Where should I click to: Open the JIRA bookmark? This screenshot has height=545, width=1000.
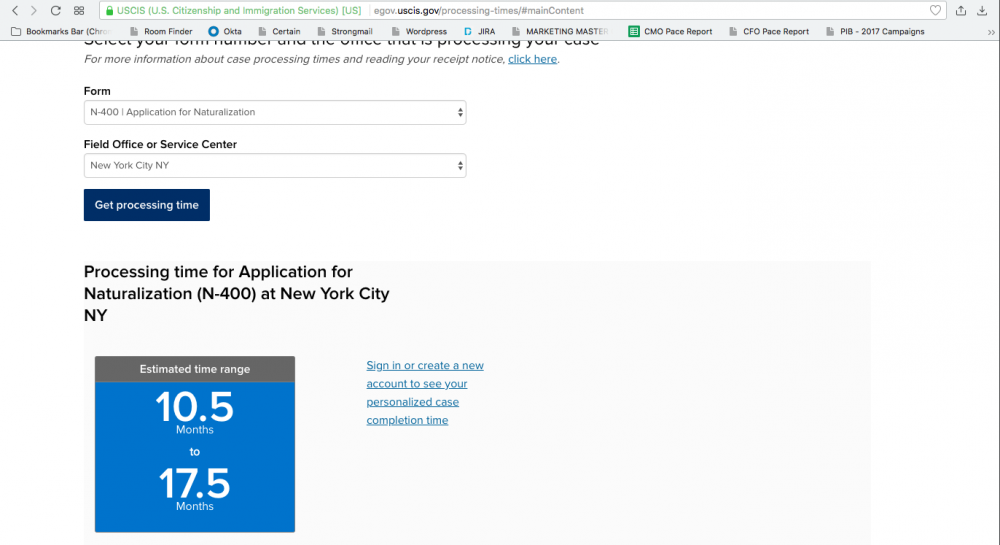480,31
